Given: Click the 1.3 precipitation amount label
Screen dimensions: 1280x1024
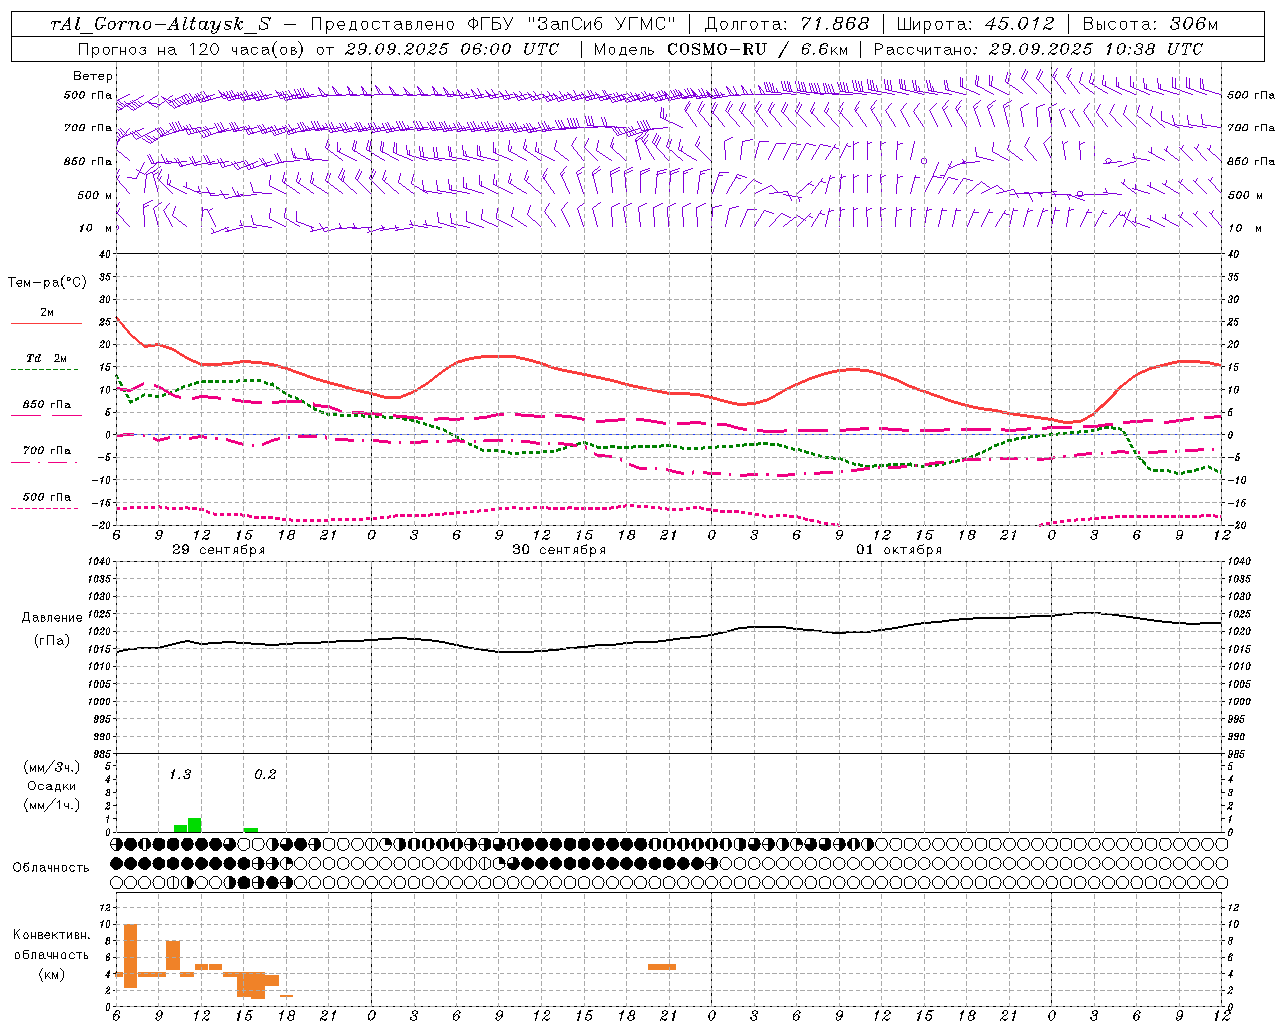Looking at the screenshot, I should (180, 774).
